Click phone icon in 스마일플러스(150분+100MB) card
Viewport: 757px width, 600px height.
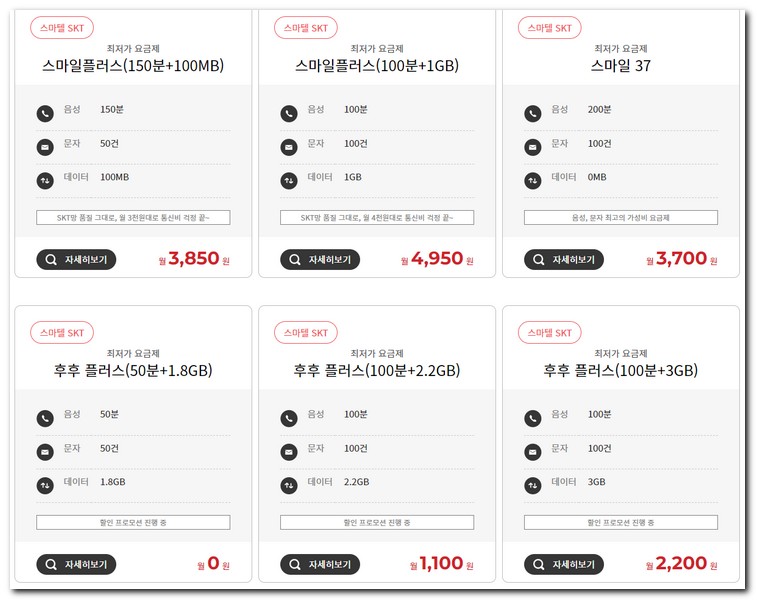point(45,114)
